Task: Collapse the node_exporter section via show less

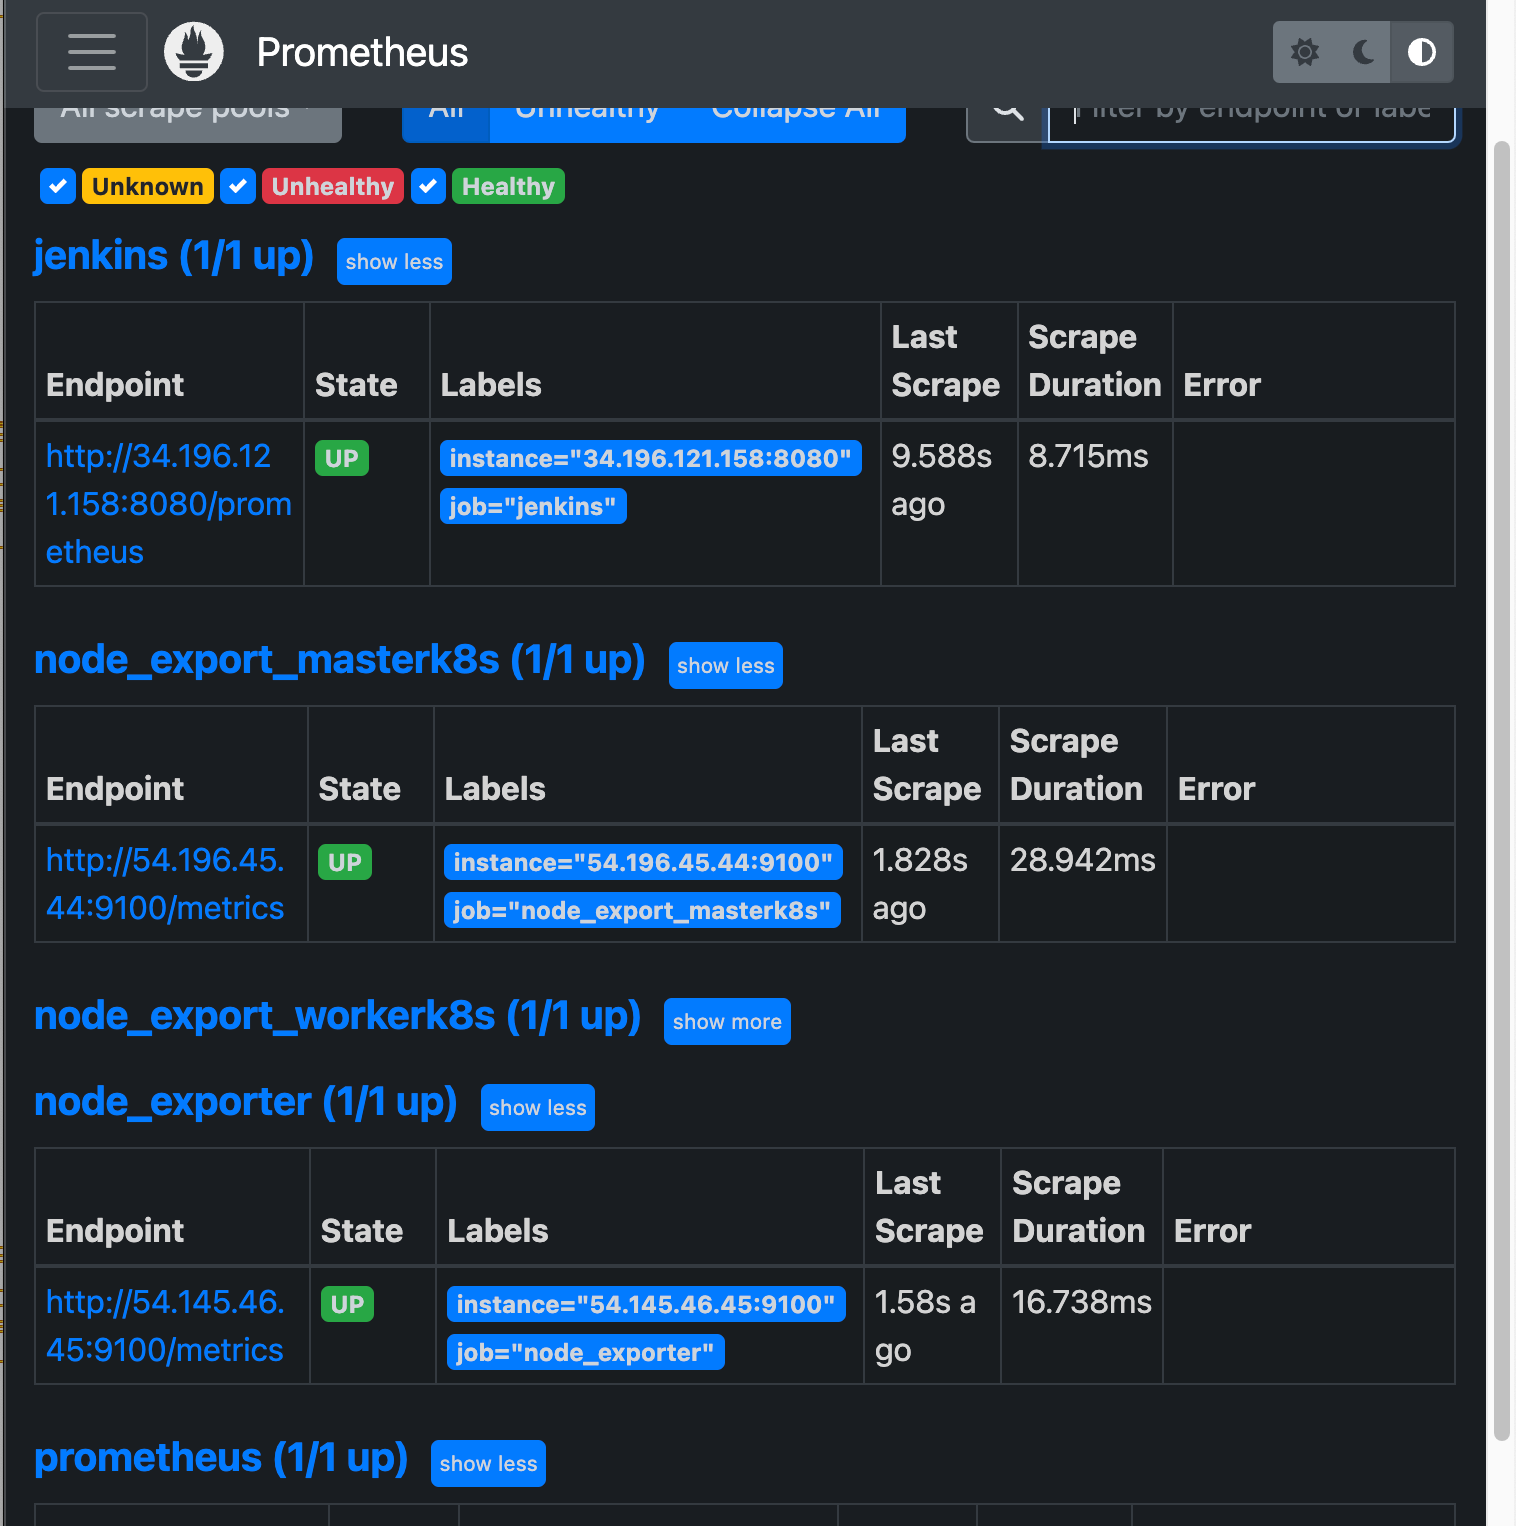Action: tap(537, 1107)
